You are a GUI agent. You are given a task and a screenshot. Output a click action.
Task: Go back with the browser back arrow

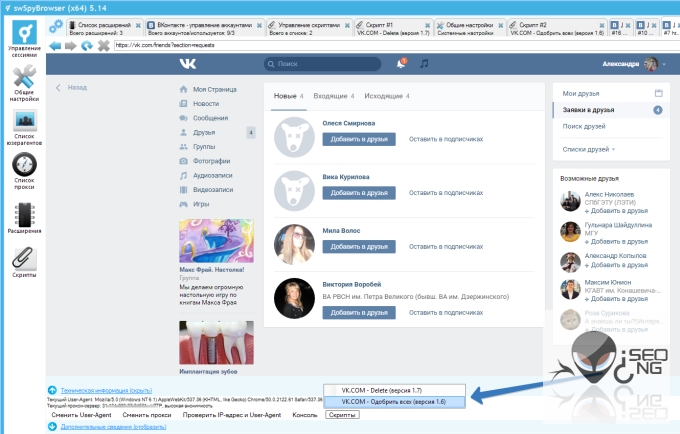[55, 46]
